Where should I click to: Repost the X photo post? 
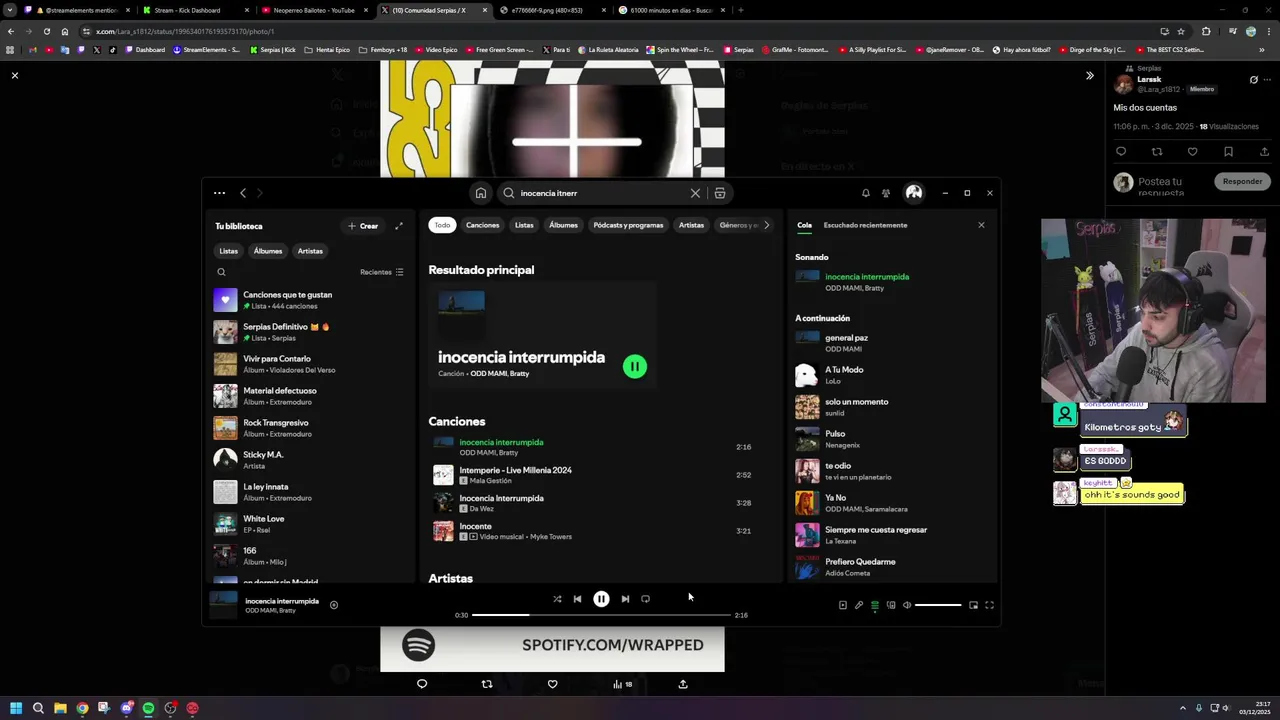(x=487, y=684)
